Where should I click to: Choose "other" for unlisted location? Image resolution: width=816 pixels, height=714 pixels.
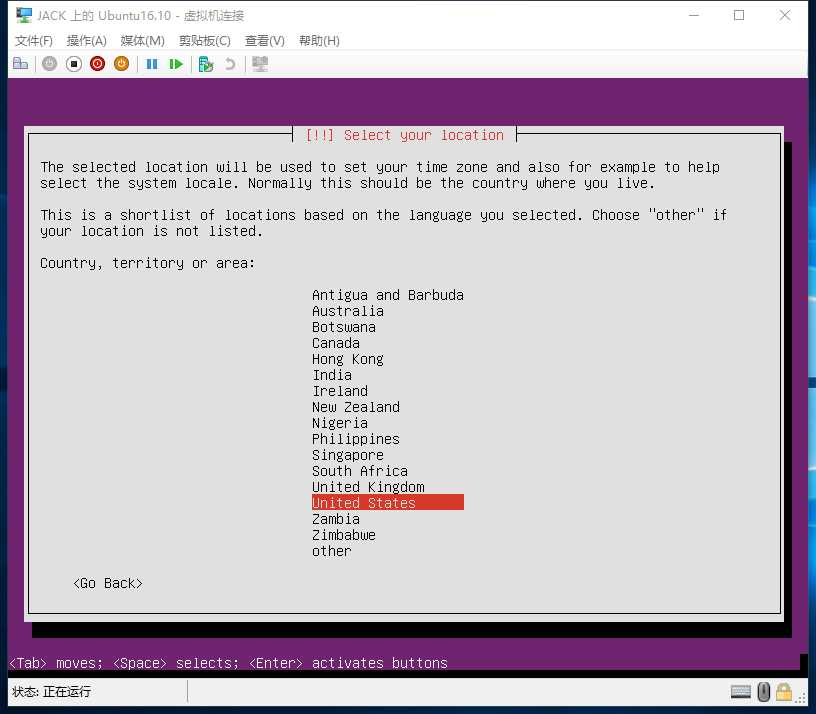[388, 551]
